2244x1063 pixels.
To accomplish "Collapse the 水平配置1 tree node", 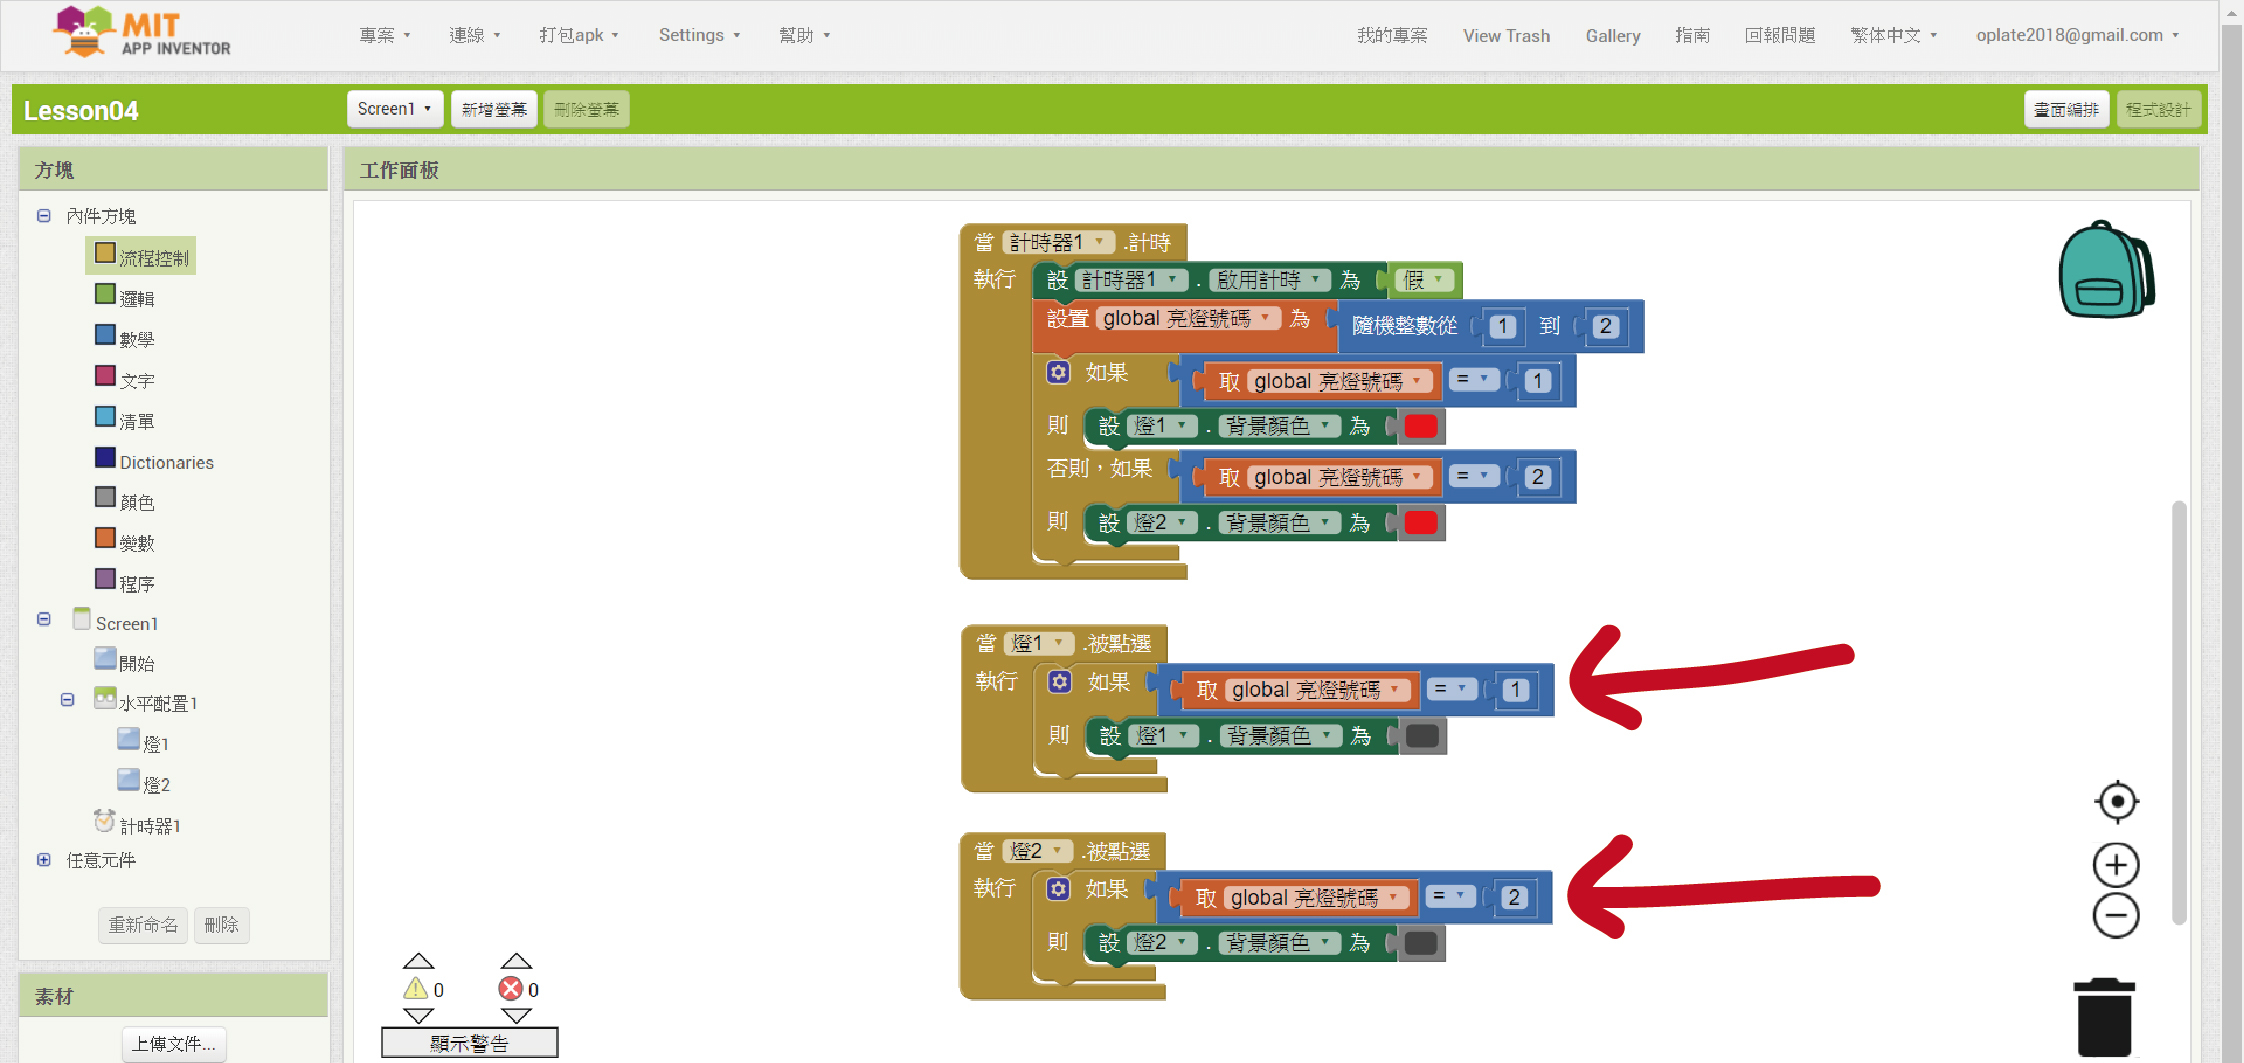I will point(68,700).
